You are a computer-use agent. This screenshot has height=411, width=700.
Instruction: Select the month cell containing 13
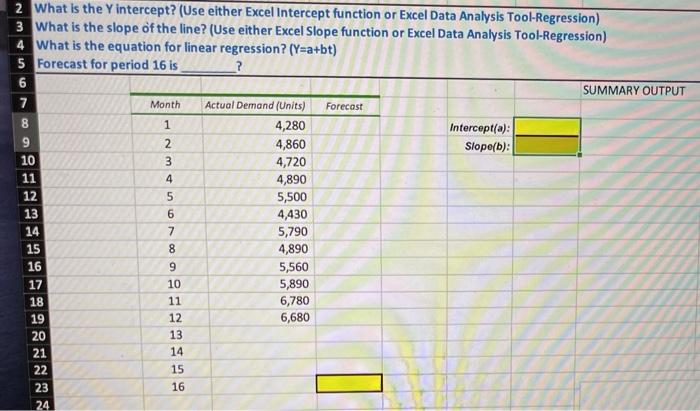[x=175, y=335]
